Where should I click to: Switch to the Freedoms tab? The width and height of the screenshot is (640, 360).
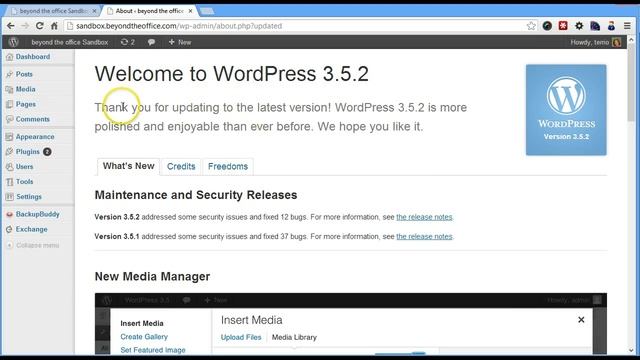click(x=228, y=167)
